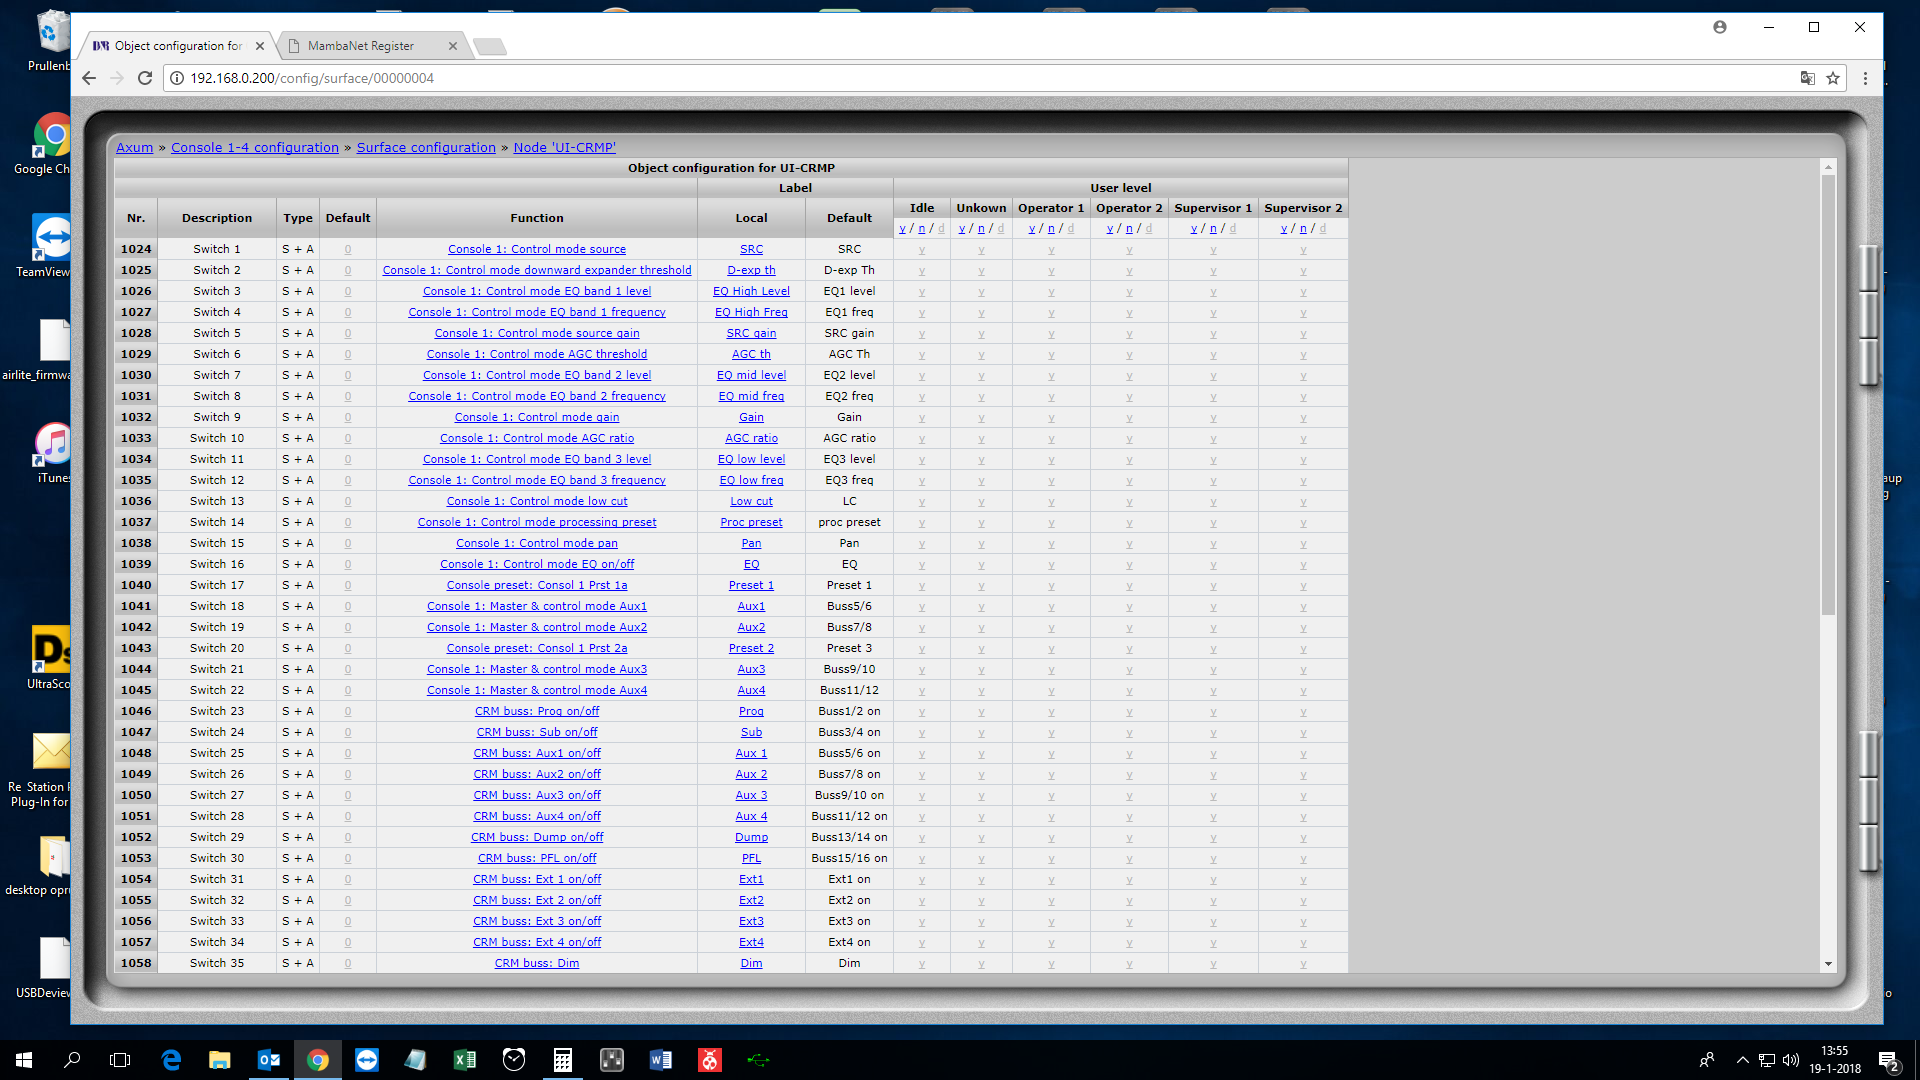Click scrollbar down arrow in config panel
The image size is (1920, 1080).
(x=1828, y=964)
